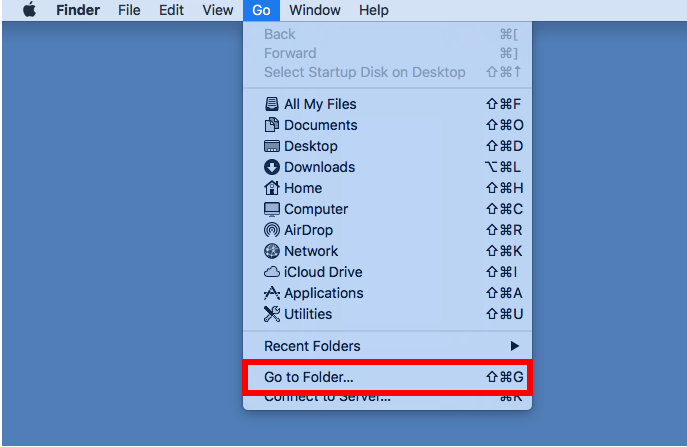Click the Downloads arrow icon
The image size is (687, 447).
coord(272,167)
